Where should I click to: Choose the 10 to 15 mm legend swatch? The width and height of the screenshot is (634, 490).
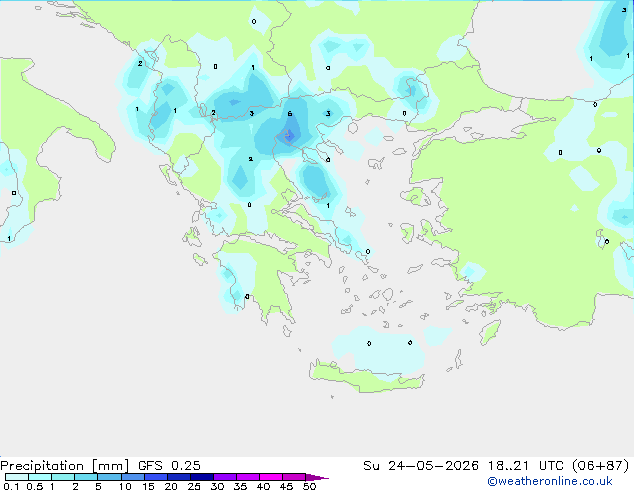click(132, 477)
